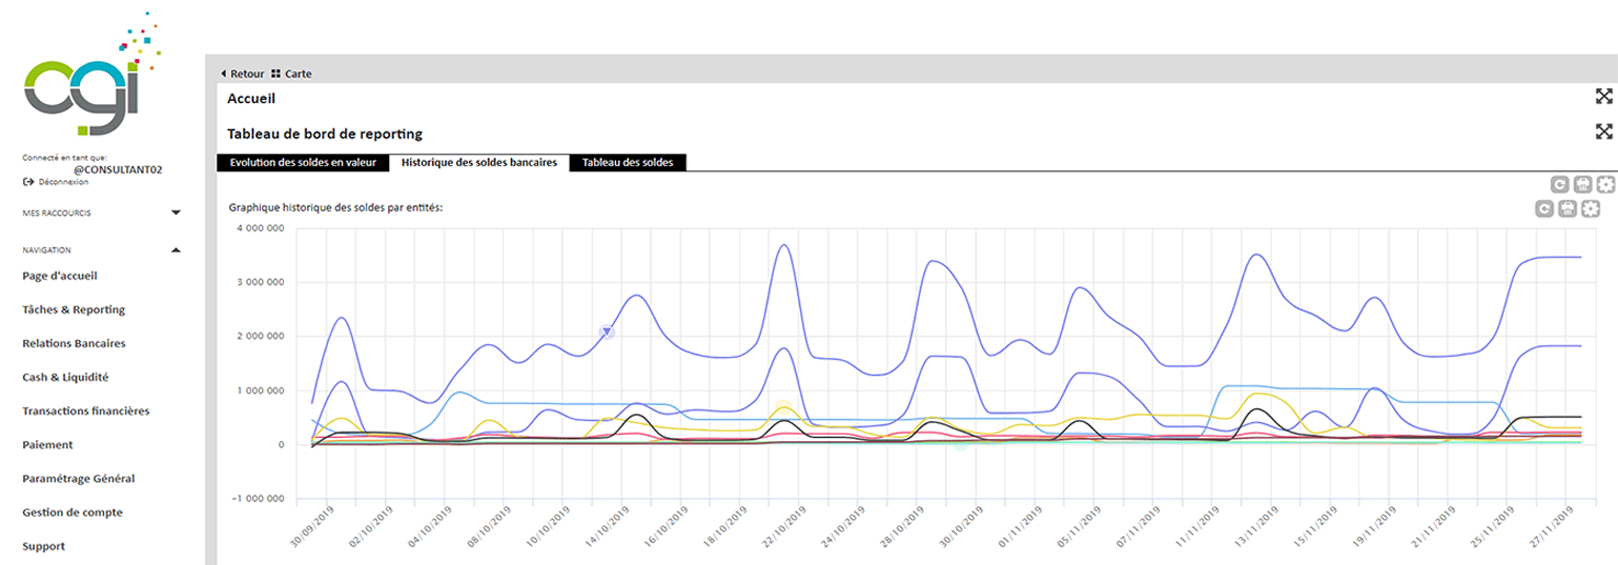Refresh the chart using lower refresh icon
The image size is (1618, 565).
(1544, 208)
